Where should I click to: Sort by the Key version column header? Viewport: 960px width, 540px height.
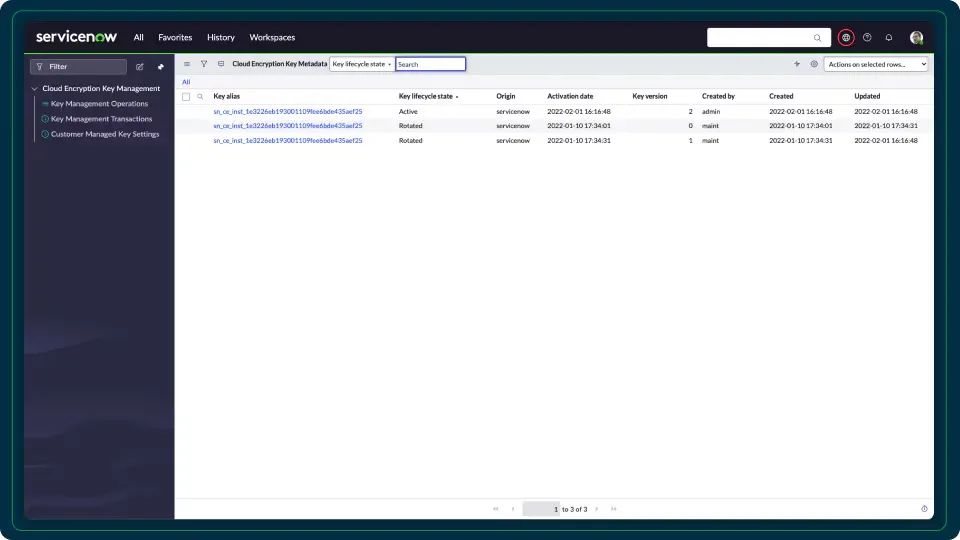pos(650,96)
